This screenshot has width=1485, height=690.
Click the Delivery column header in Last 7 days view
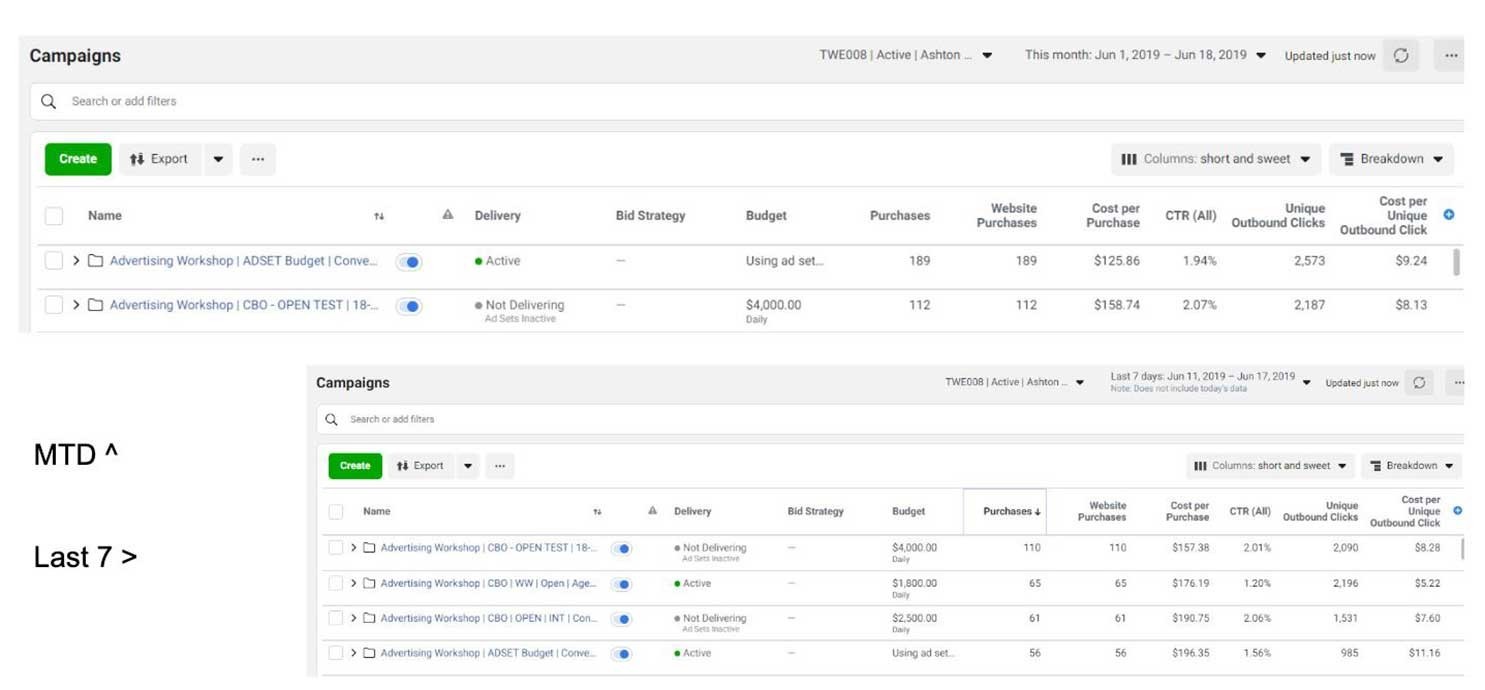coord(692,511)
